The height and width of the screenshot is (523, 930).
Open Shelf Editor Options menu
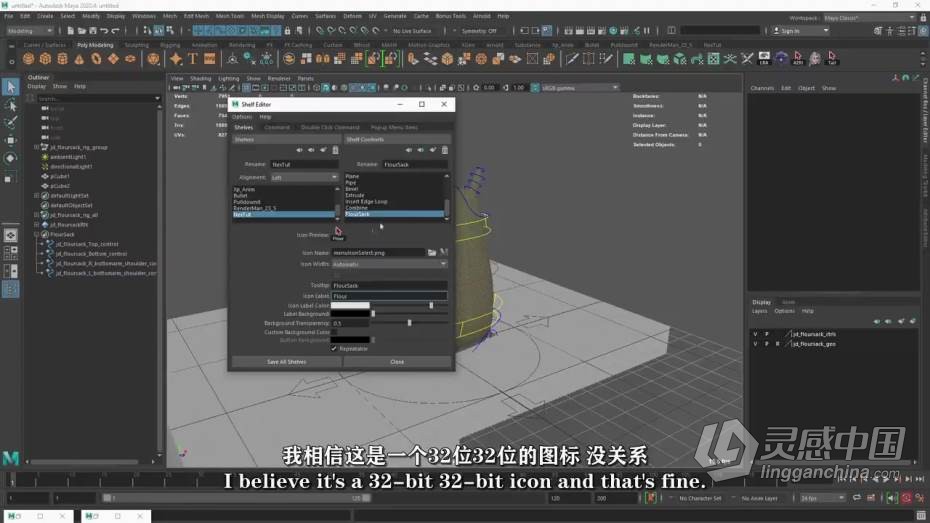click(x=242, y=117)
